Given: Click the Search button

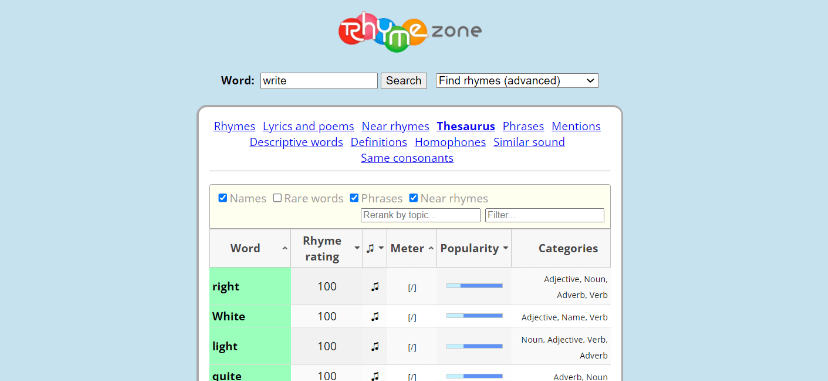Looking at the screenshot, I should [x=403, y=80].
